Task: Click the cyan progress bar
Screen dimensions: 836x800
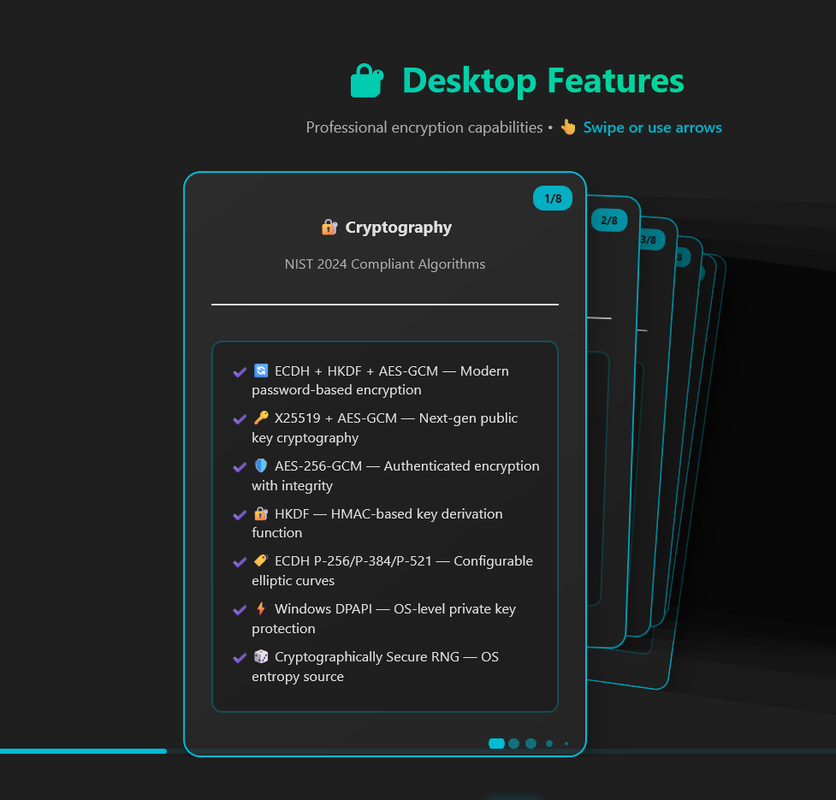Action: pyautogui.click(x=83, y=751)
